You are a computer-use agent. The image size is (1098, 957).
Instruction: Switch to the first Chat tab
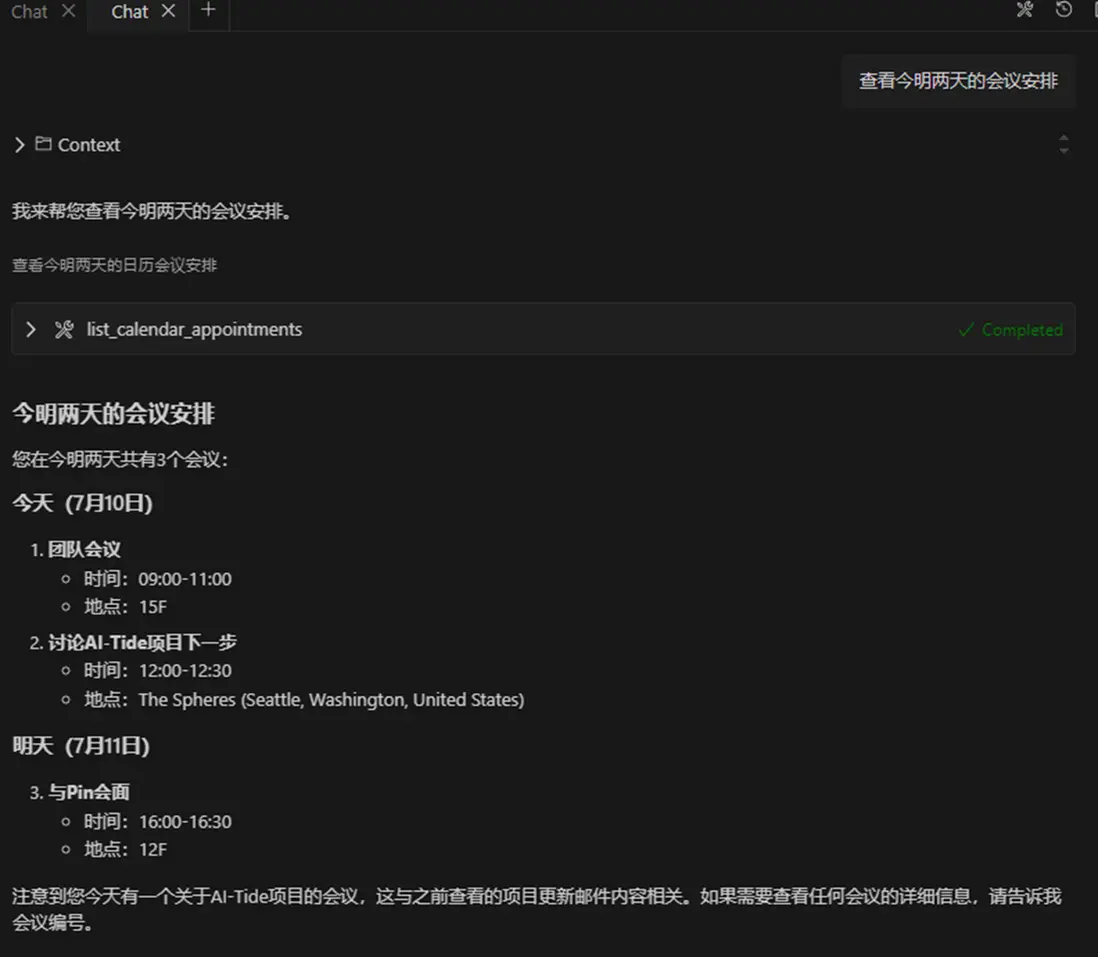pos(29,12)
